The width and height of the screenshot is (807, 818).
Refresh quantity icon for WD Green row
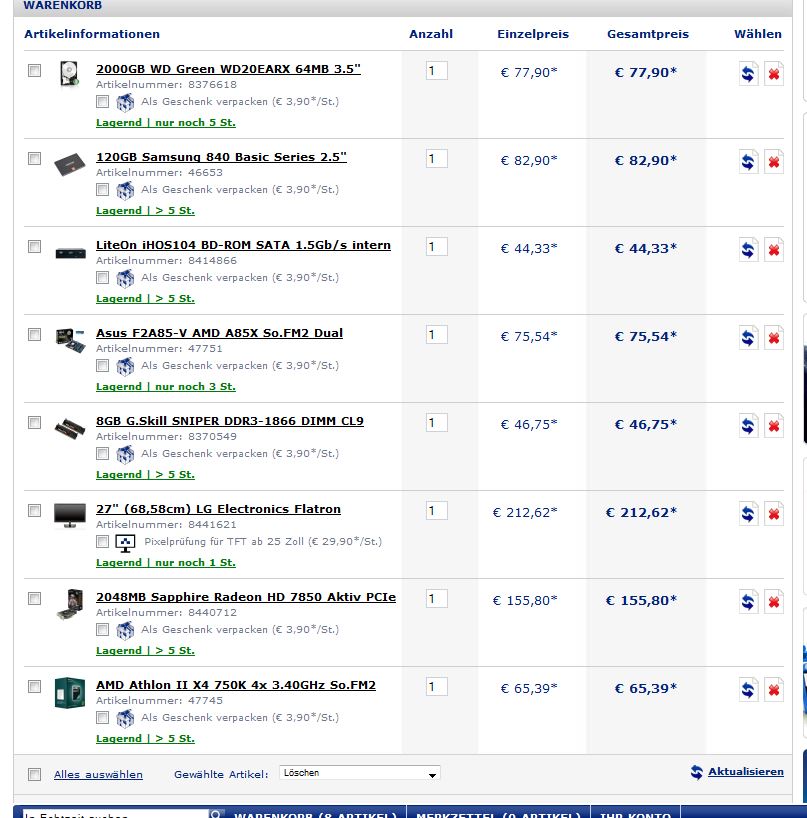tap(748, 74)
